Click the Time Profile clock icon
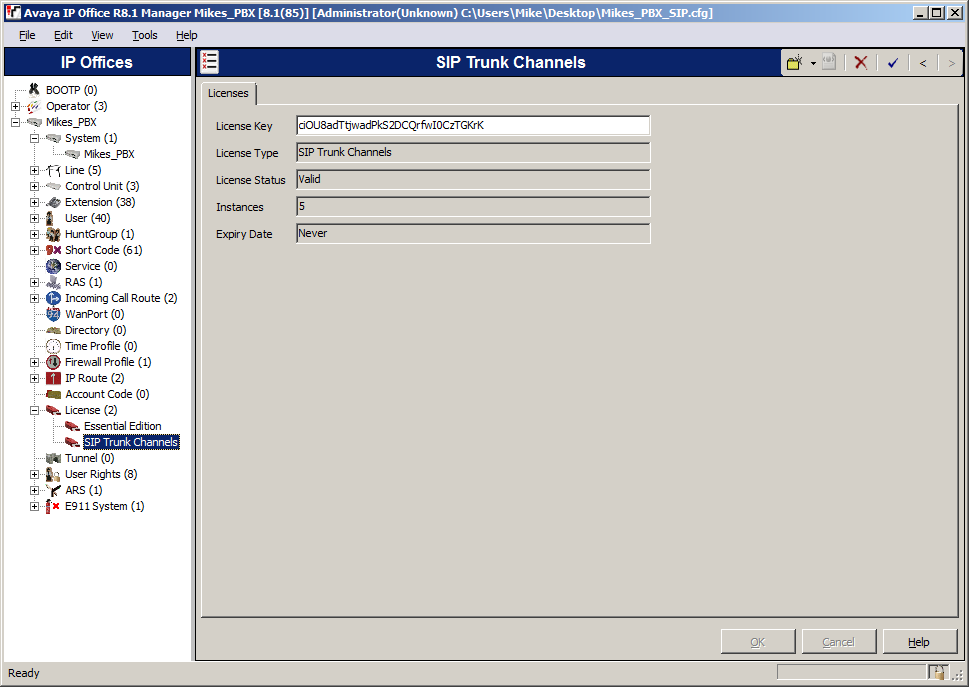 point(53,346)
